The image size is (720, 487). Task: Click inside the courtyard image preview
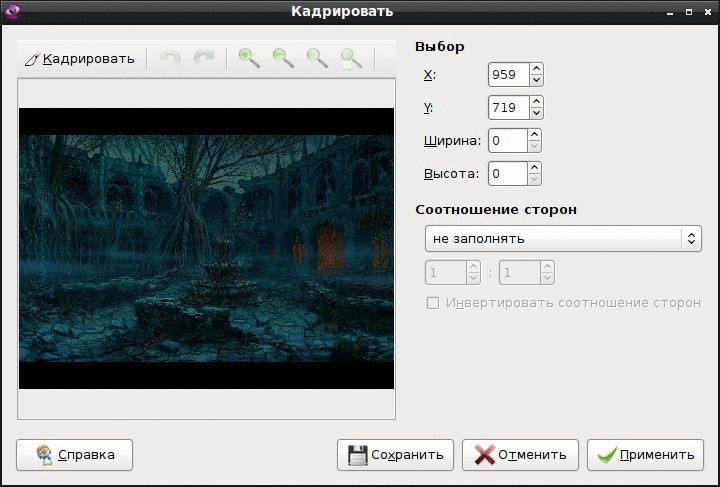coord(206,248)
